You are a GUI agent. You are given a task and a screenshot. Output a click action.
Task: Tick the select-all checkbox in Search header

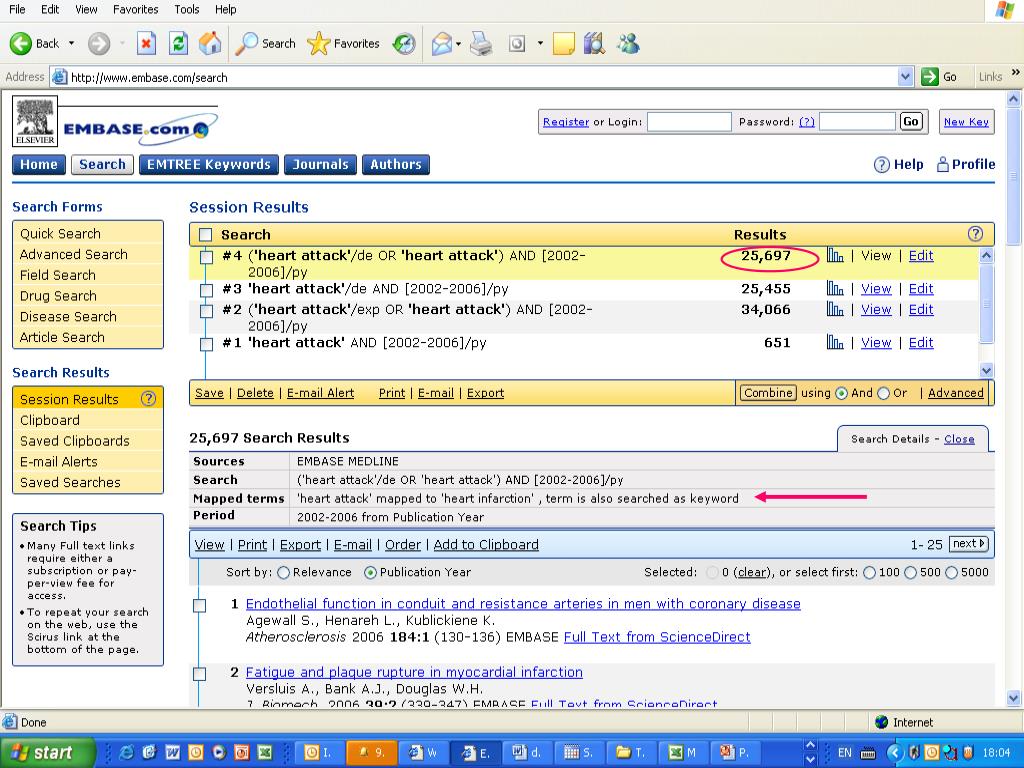(206, 234)
